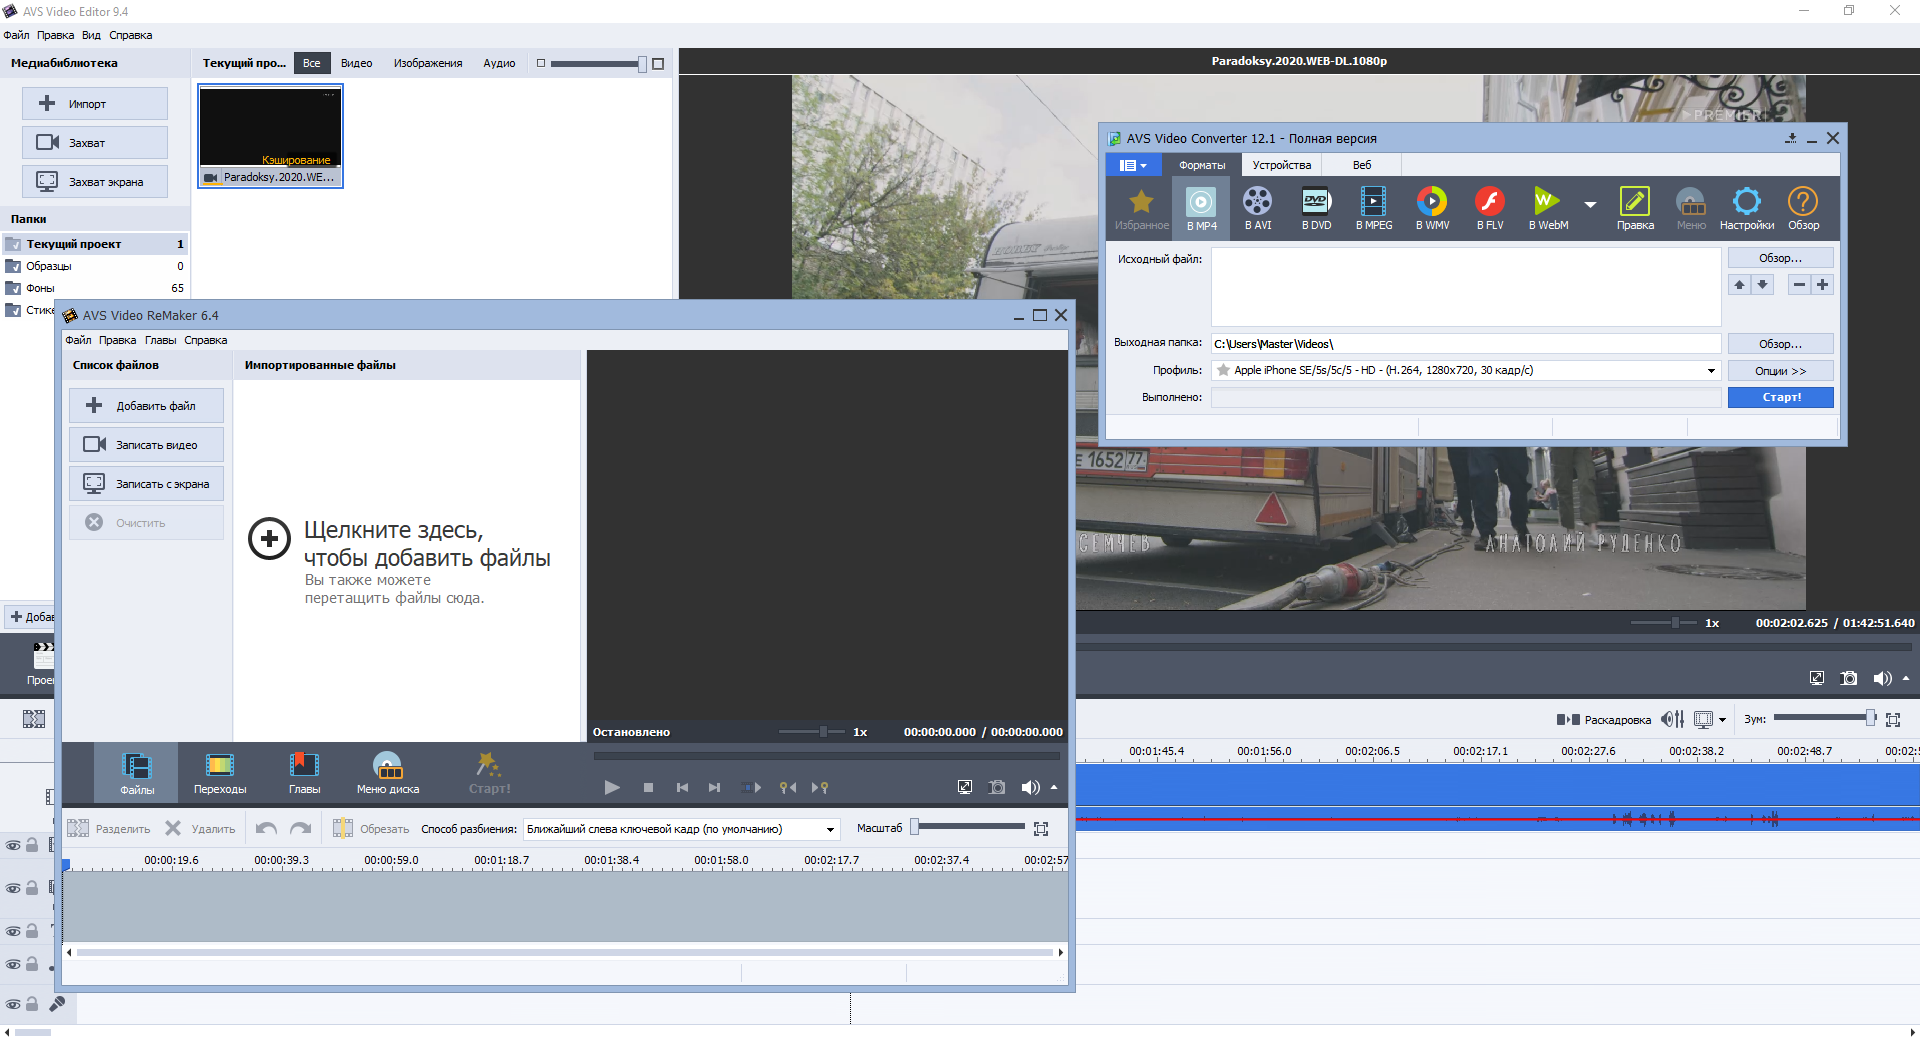Screen dimensions: 1920x1040
Task: Take snapshot in Video Editor preview
Action: pos(1849,678)
